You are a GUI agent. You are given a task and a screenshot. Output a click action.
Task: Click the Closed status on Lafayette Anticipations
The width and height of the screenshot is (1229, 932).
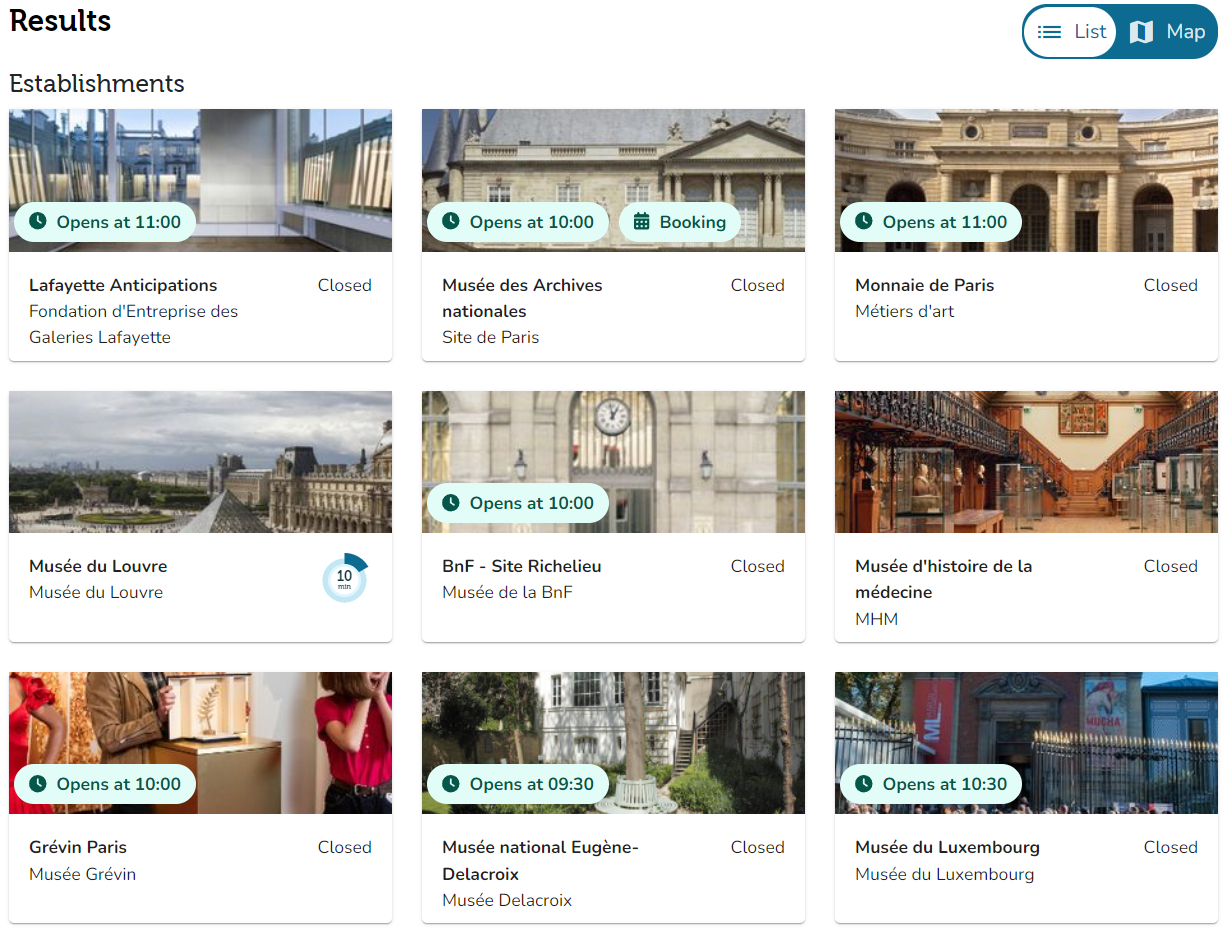(x=344, y=285)
